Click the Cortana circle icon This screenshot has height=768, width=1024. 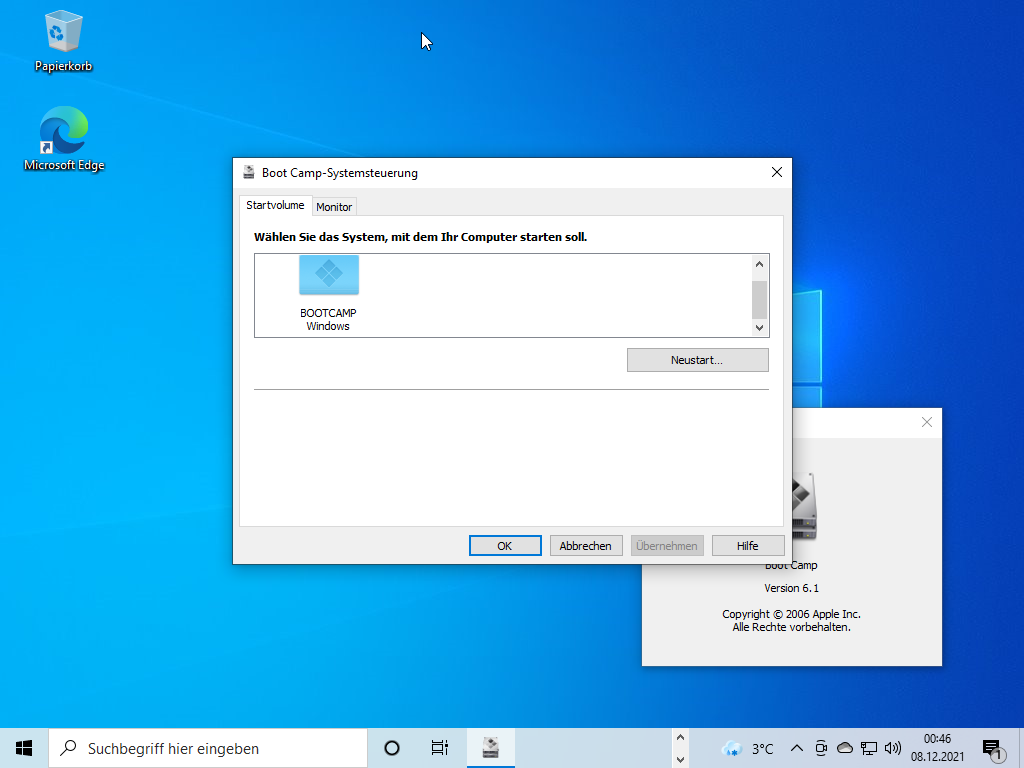tap(392, 748)
